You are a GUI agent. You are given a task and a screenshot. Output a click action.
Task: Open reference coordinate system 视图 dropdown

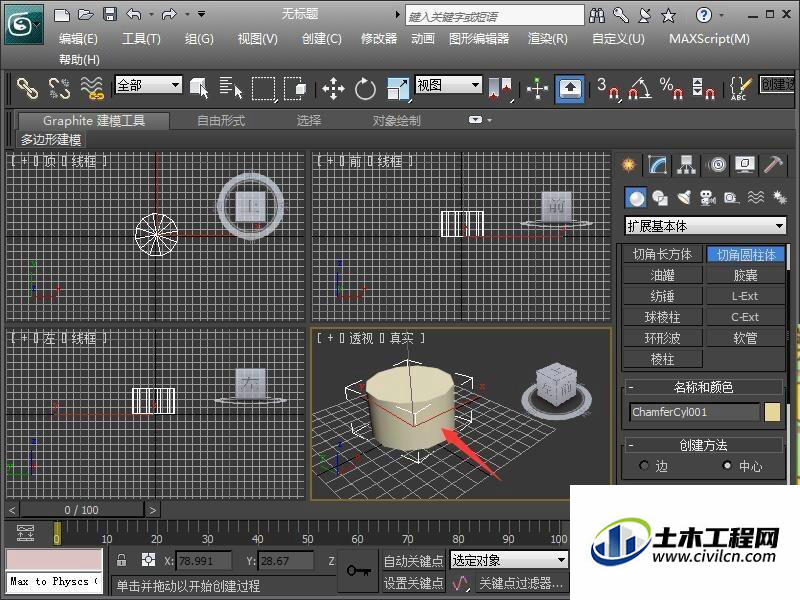[x=448, y=85]
